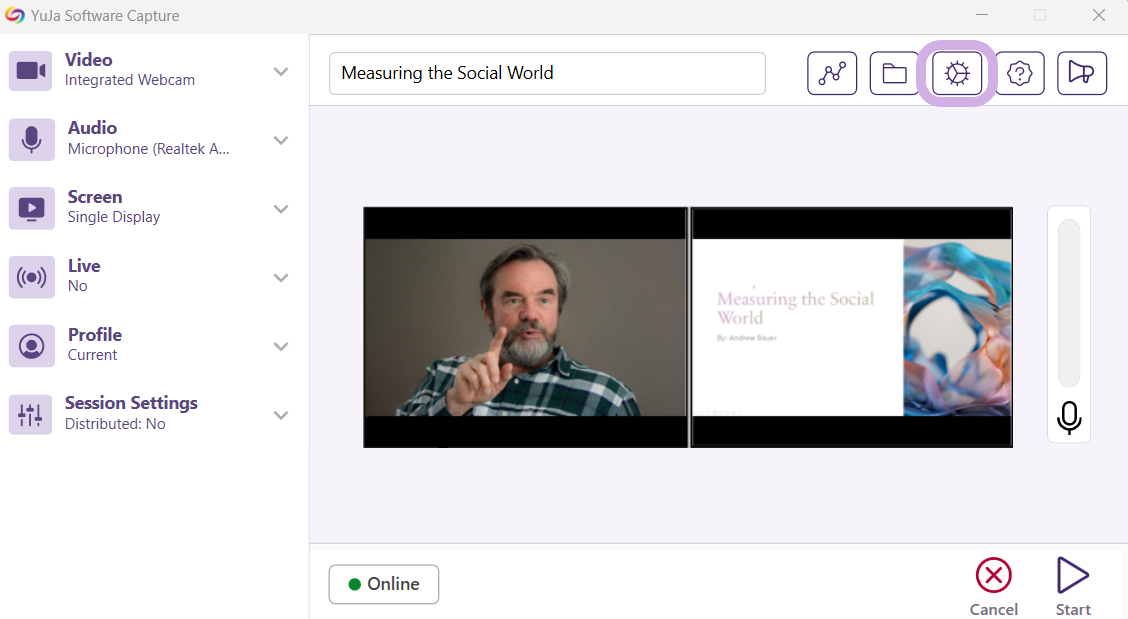
Task: Expand the Session Settings dropdown
Action: point(281,415)
